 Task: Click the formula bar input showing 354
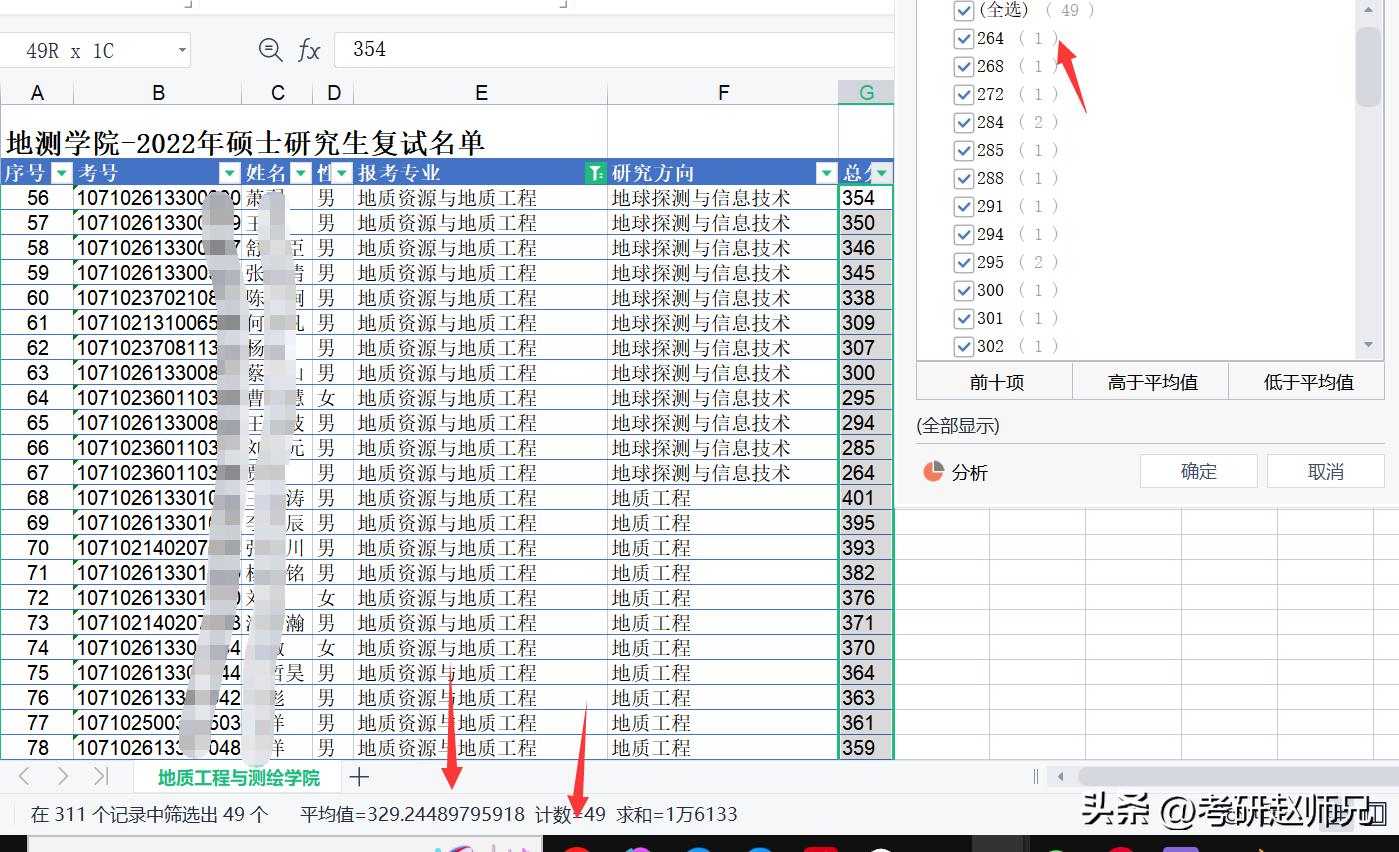(x=610, y=50)
